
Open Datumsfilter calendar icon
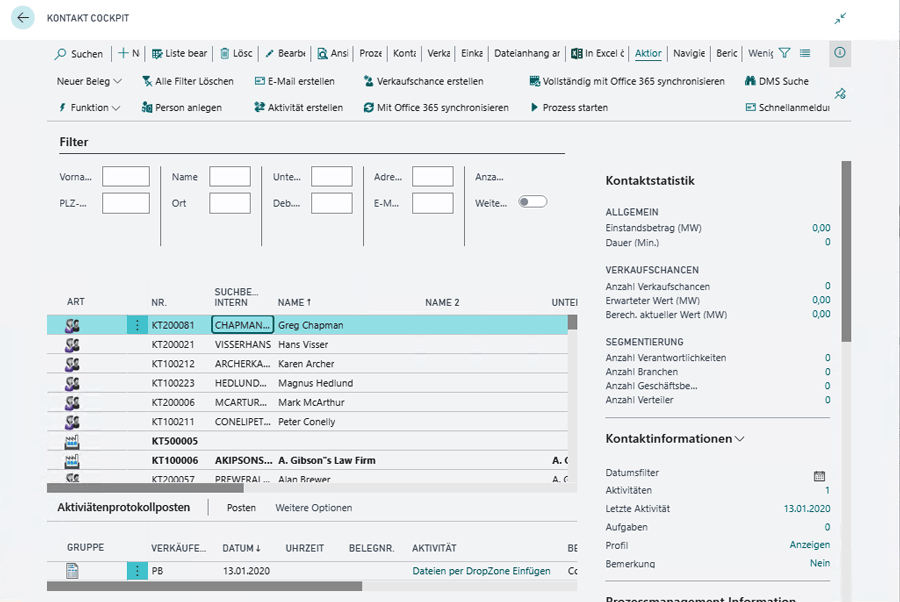[819, 476]
